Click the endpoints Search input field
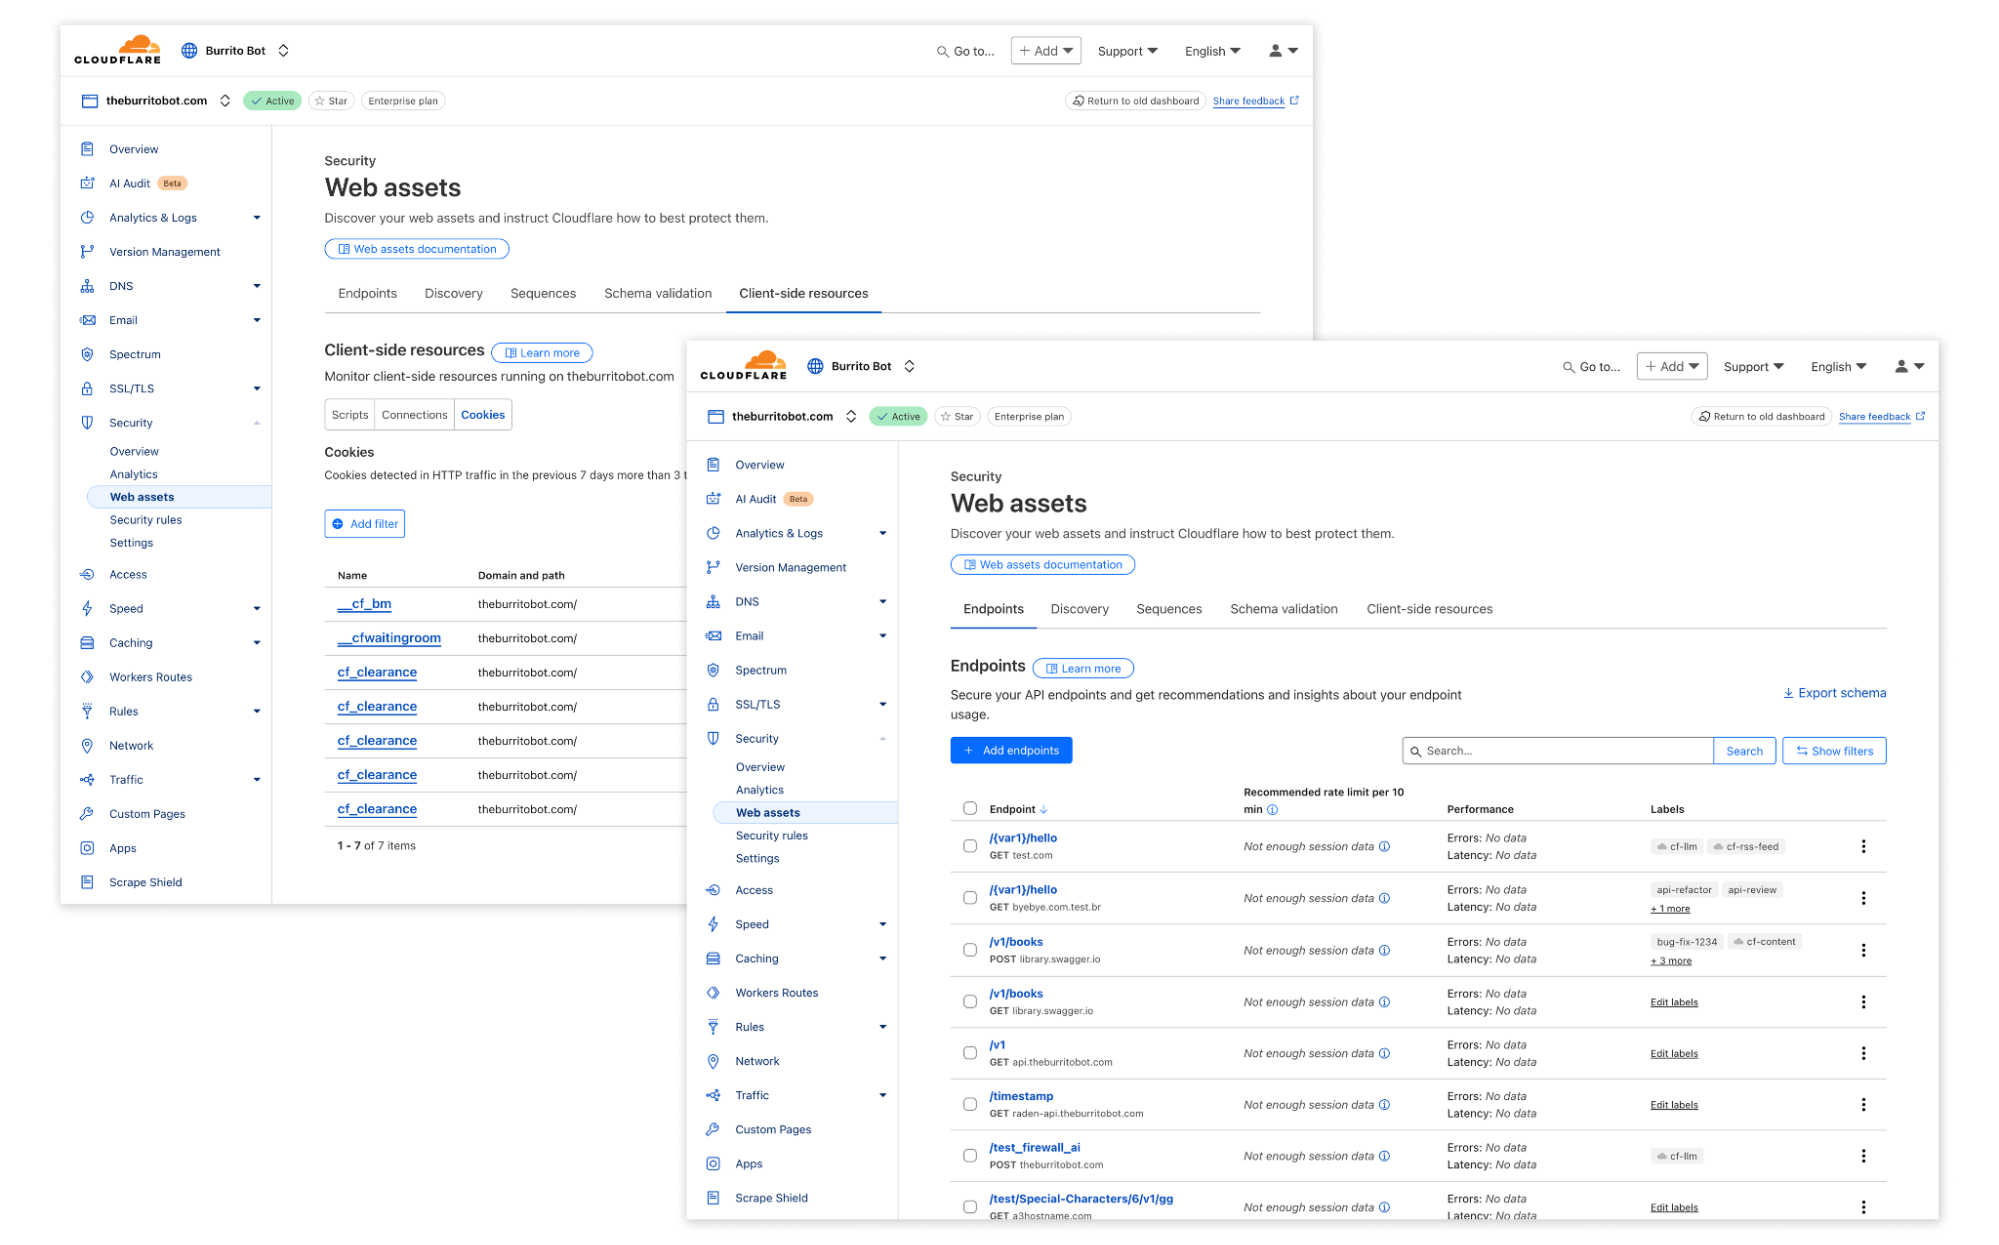The height and width of the screenshot is (1245, 1999). (x=1557, y=751)
